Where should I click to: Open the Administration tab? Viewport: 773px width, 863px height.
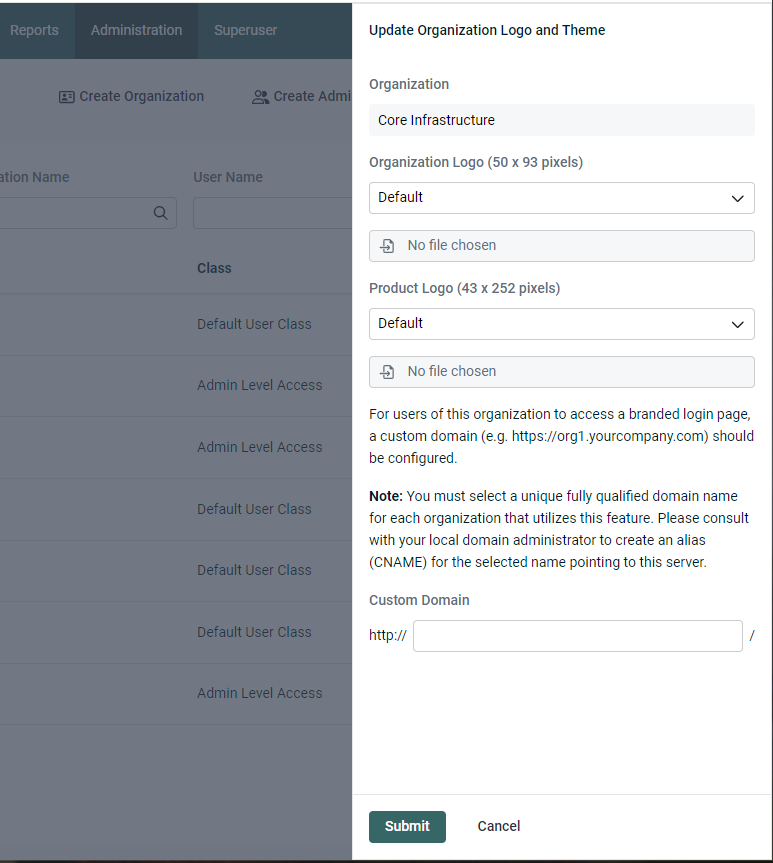[137, 30]
